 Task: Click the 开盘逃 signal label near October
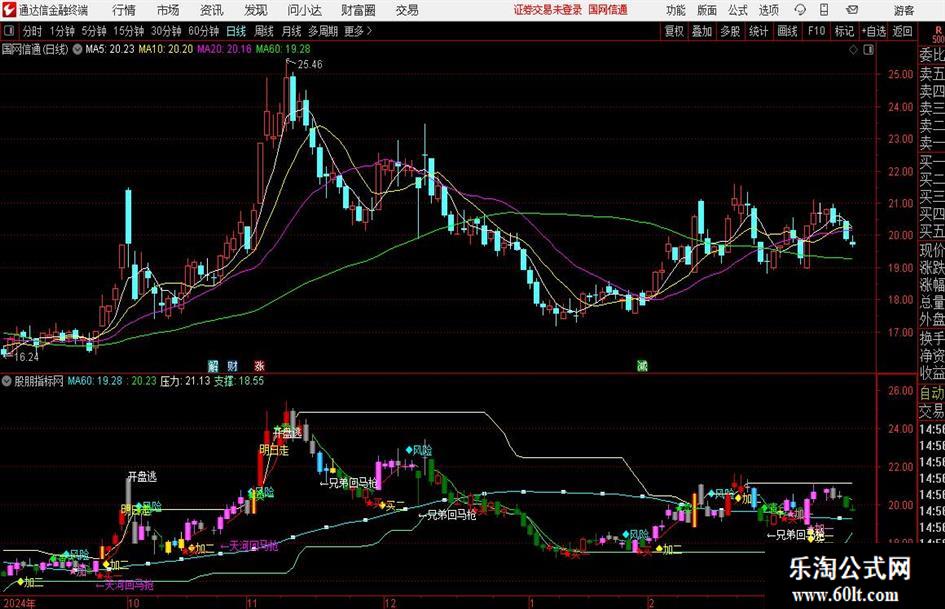tap(142, 477)
